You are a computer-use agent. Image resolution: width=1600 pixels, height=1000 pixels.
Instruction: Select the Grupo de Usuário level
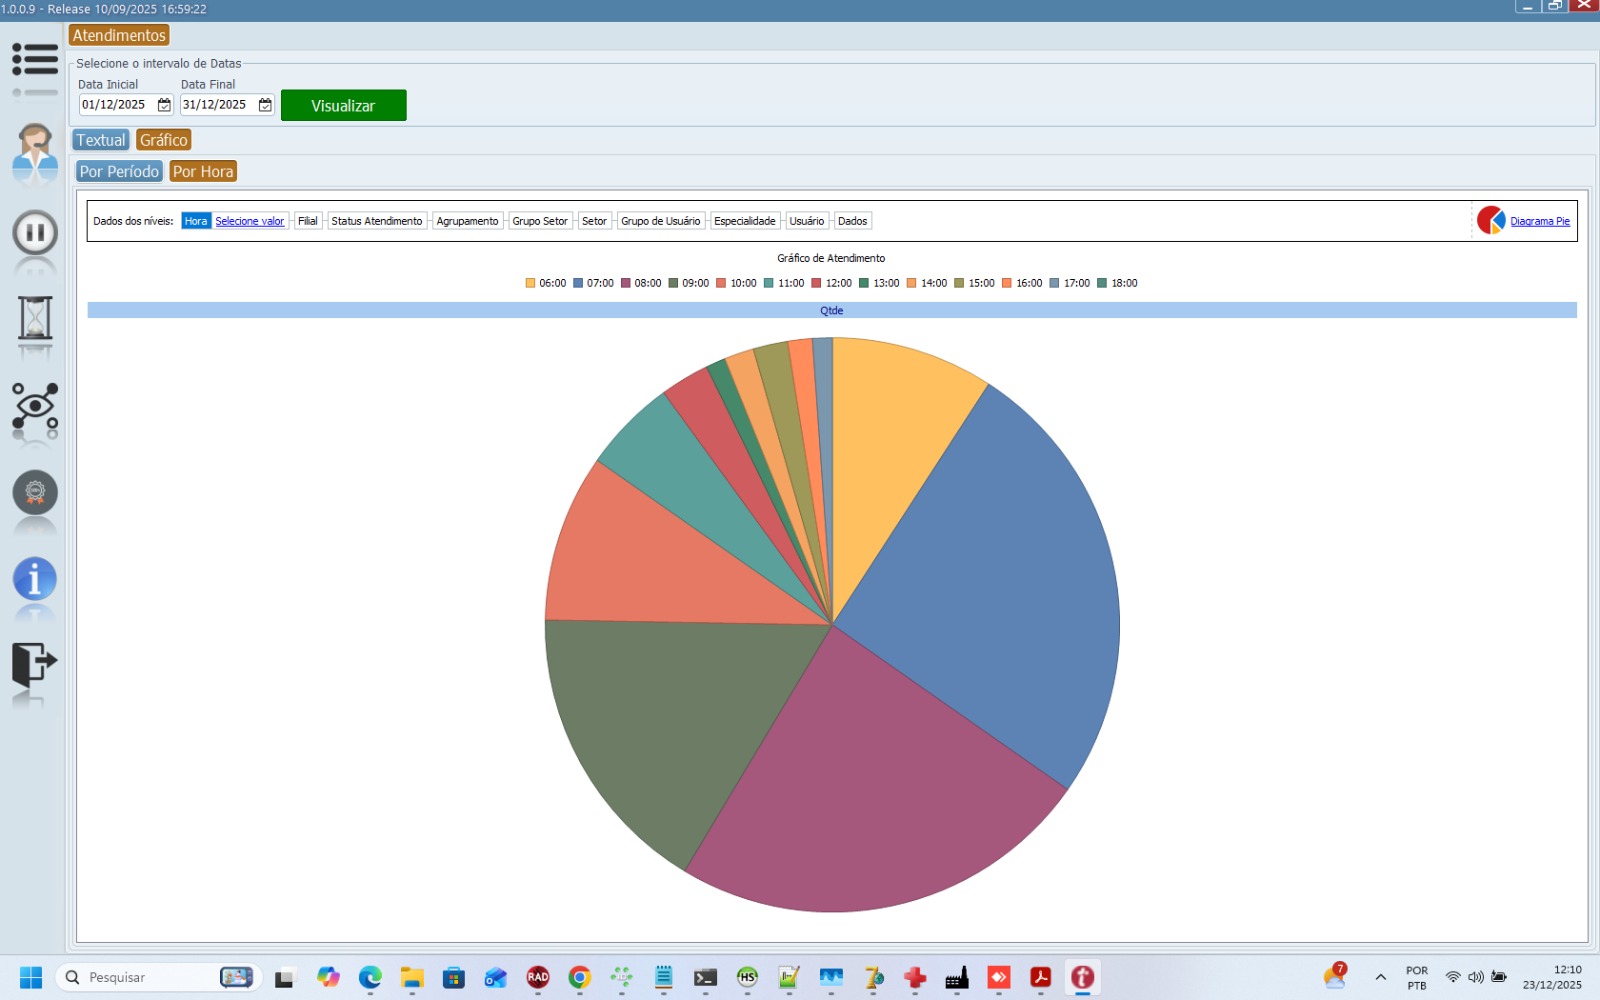coord(660,221)
